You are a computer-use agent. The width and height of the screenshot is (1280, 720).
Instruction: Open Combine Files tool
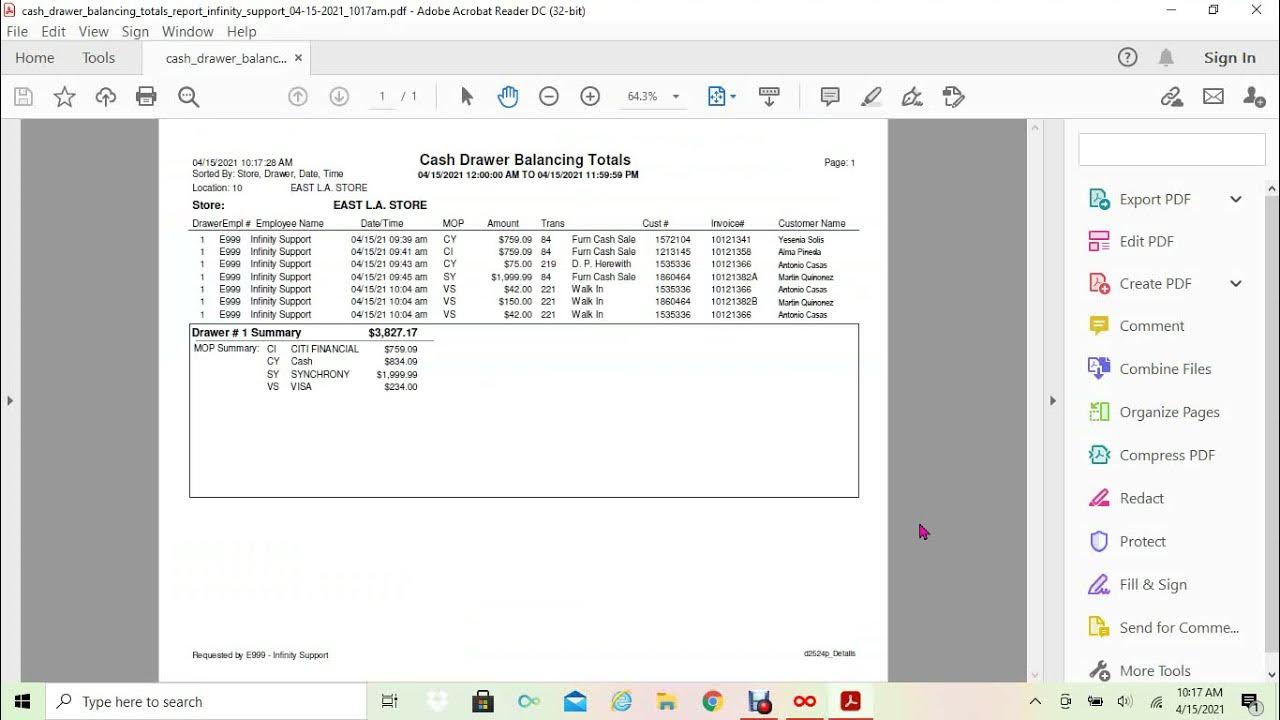click(x=1165, y=369)
